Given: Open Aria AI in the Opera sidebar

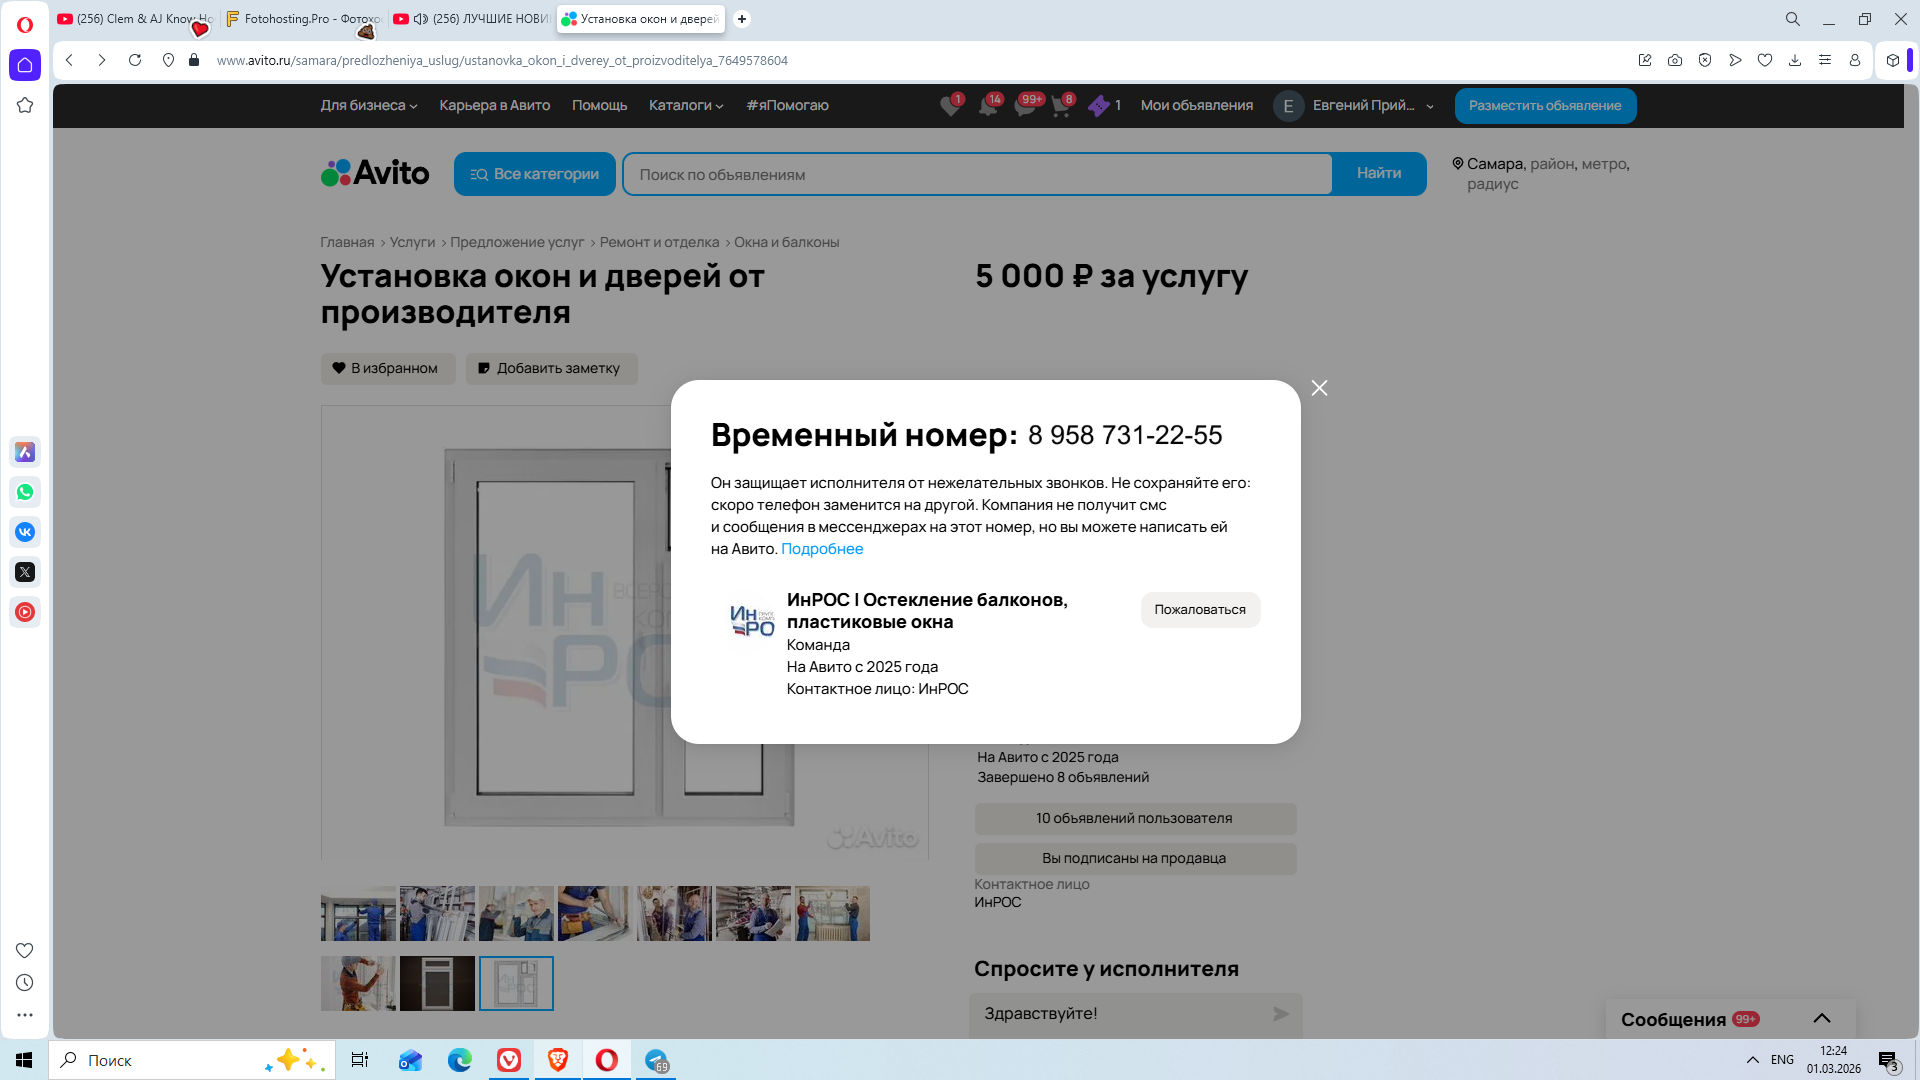Looking at the screenshot, I should 25,452.
